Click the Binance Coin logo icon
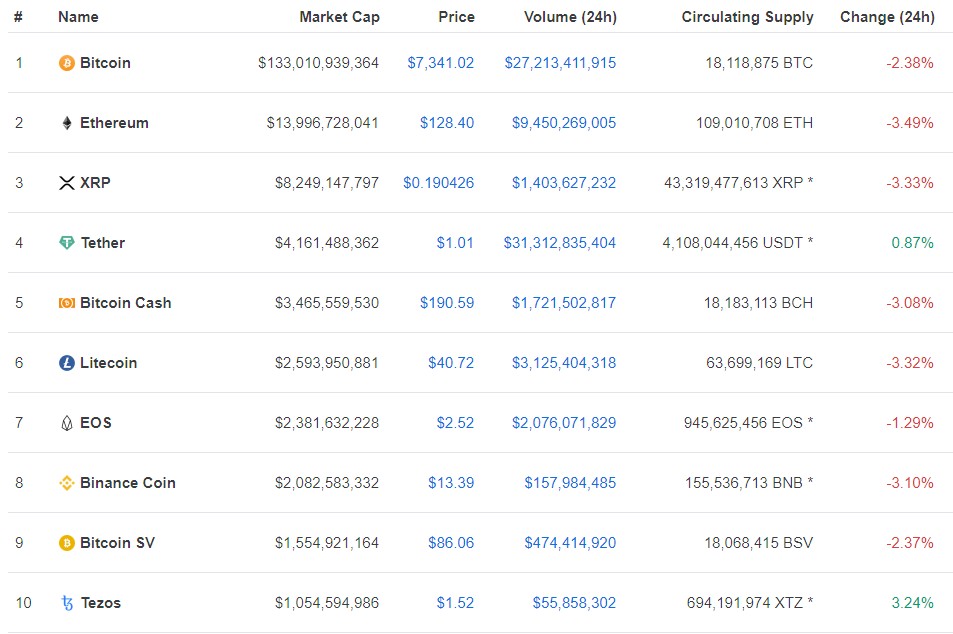 coord(67,483)
